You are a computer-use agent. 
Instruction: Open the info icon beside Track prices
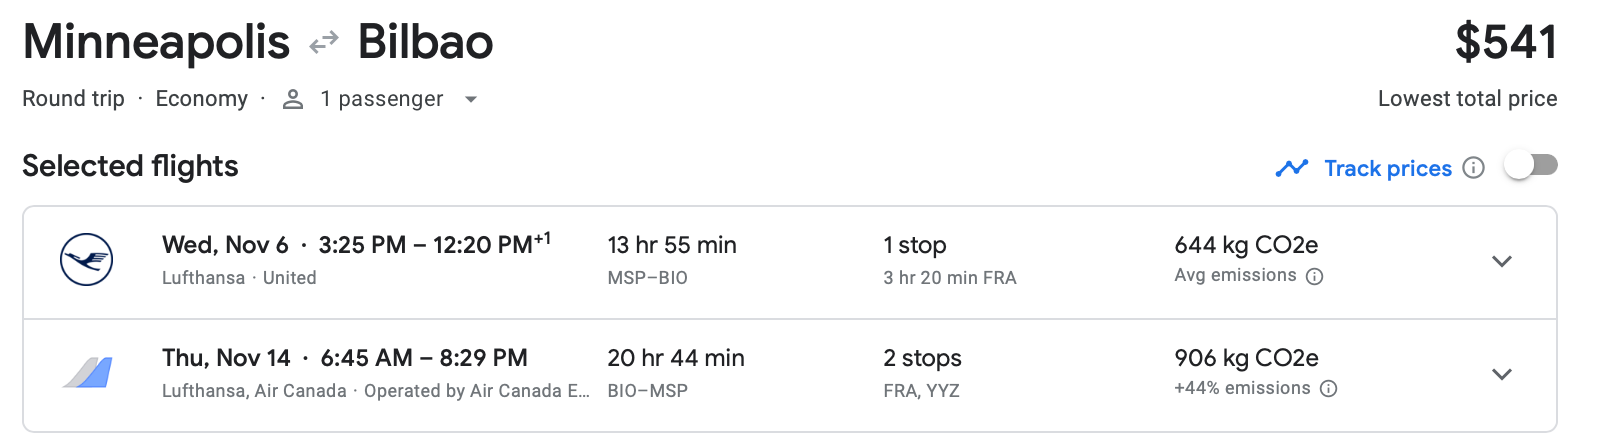click(x=1473, y=168)
